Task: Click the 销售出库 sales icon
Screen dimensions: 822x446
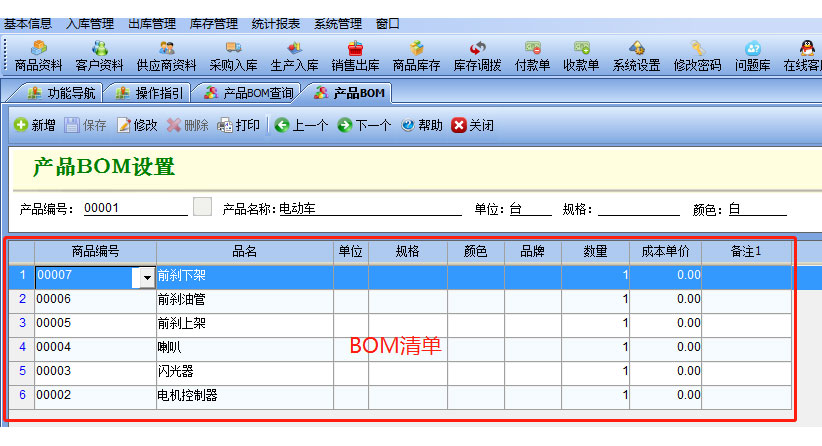Action: 355,56
